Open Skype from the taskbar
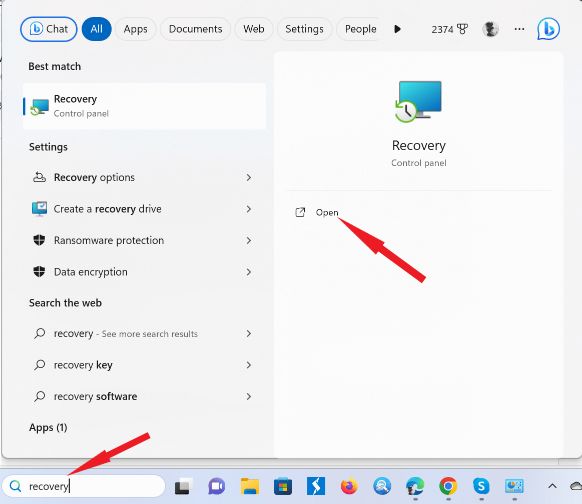This screenshot has height=504, width=582. tap(481, 486)
